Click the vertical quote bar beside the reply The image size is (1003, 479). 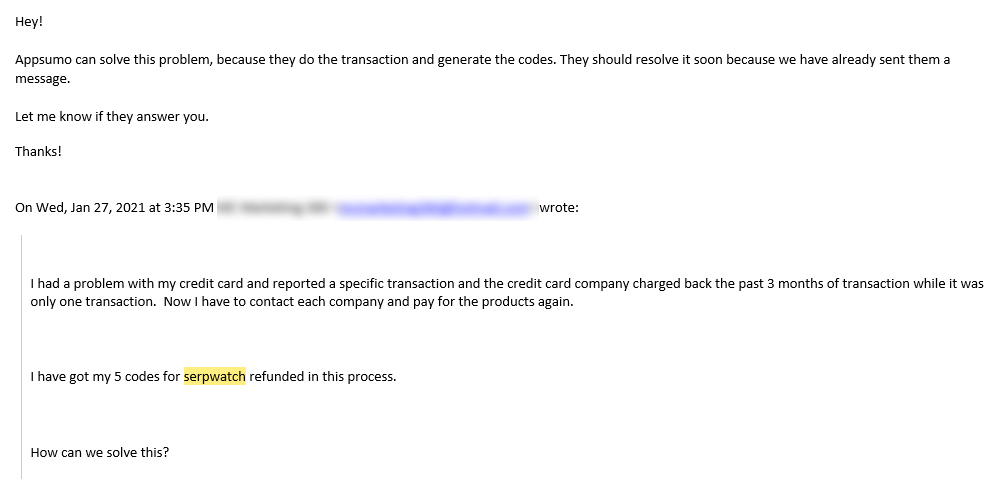pyautogui.click(x=22, y=357)
